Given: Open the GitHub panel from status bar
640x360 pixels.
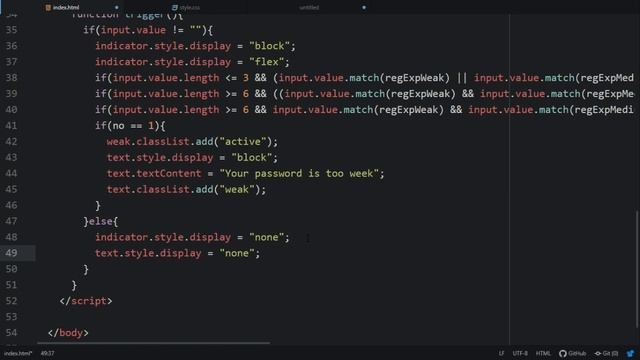Looking at the screenshot, I should pyautogui.click(x=572, y=353).
